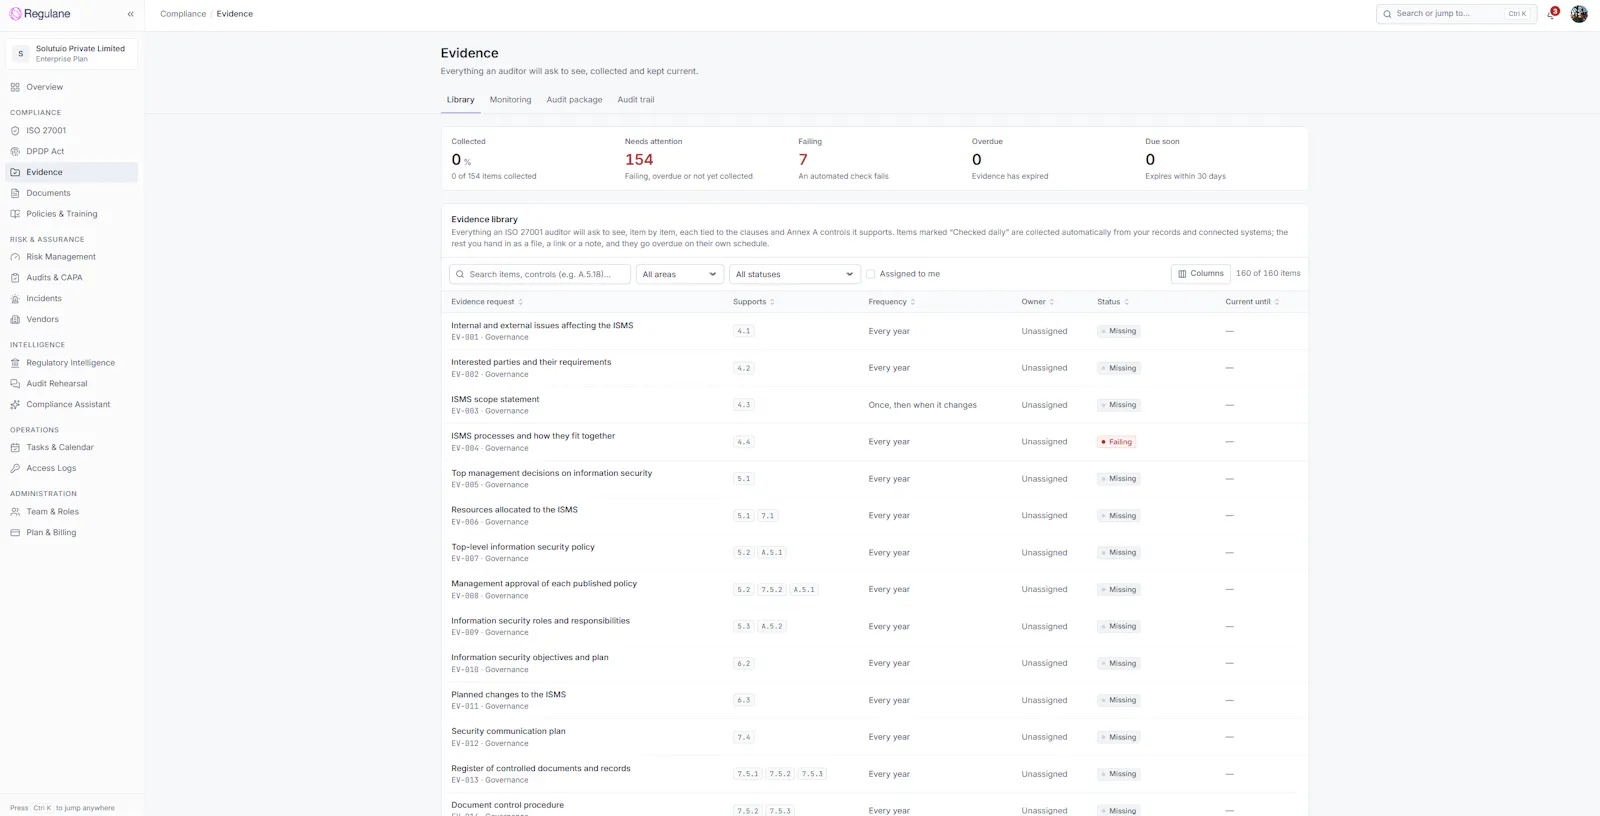This screenshot has height=816, width=1600.
Task: Click the DPDP Act icon in sidebar
Action: pyautogui.click(x=15, y=152)
